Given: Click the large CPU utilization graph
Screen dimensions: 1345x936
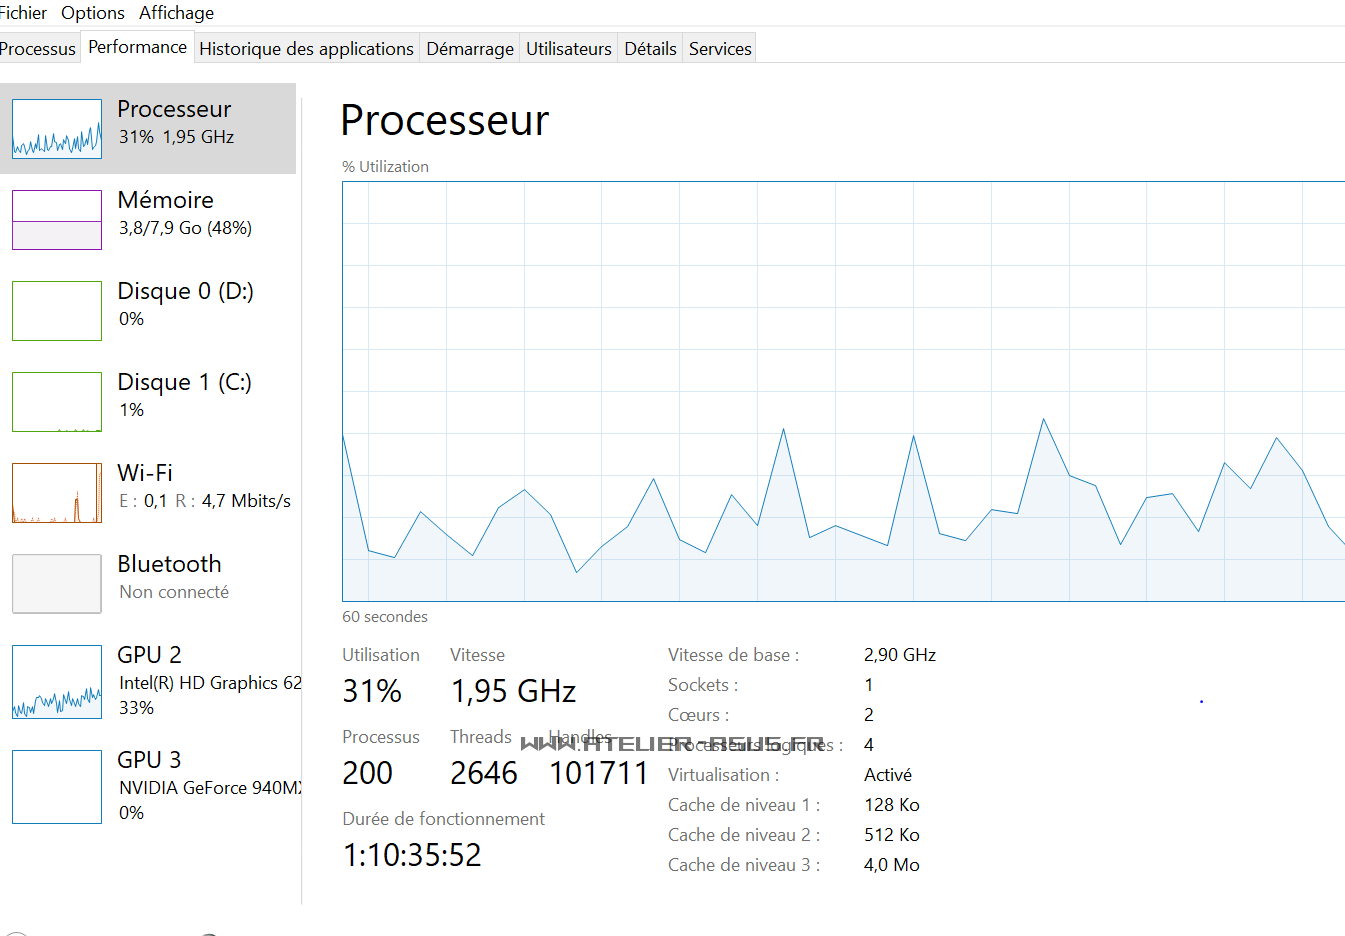Looking at the screenshot, I should point(843,391).
